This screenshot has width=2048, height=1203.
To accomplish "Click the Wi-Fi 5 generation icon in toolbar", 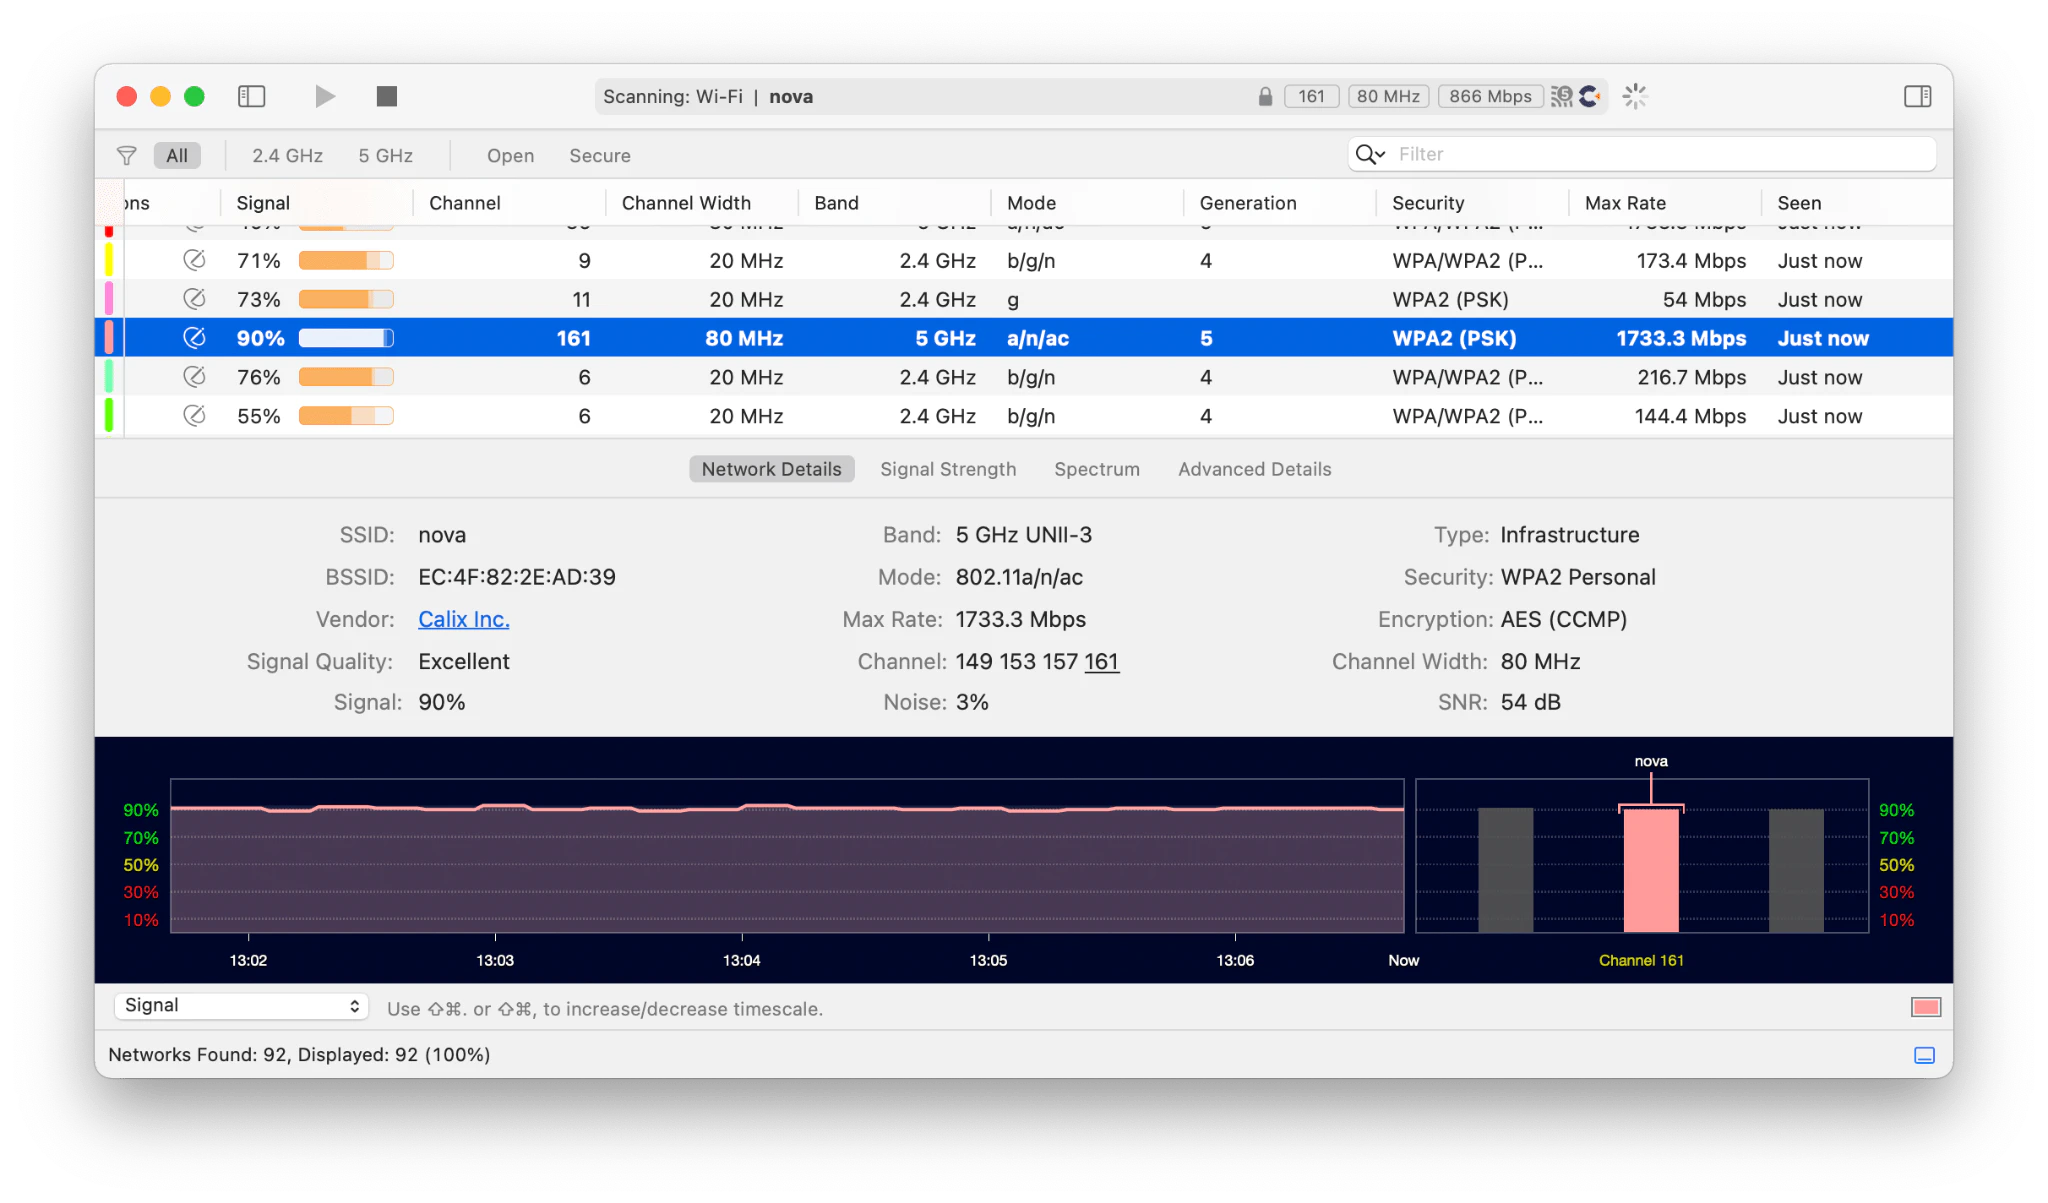I will (x=1561, y=95).
